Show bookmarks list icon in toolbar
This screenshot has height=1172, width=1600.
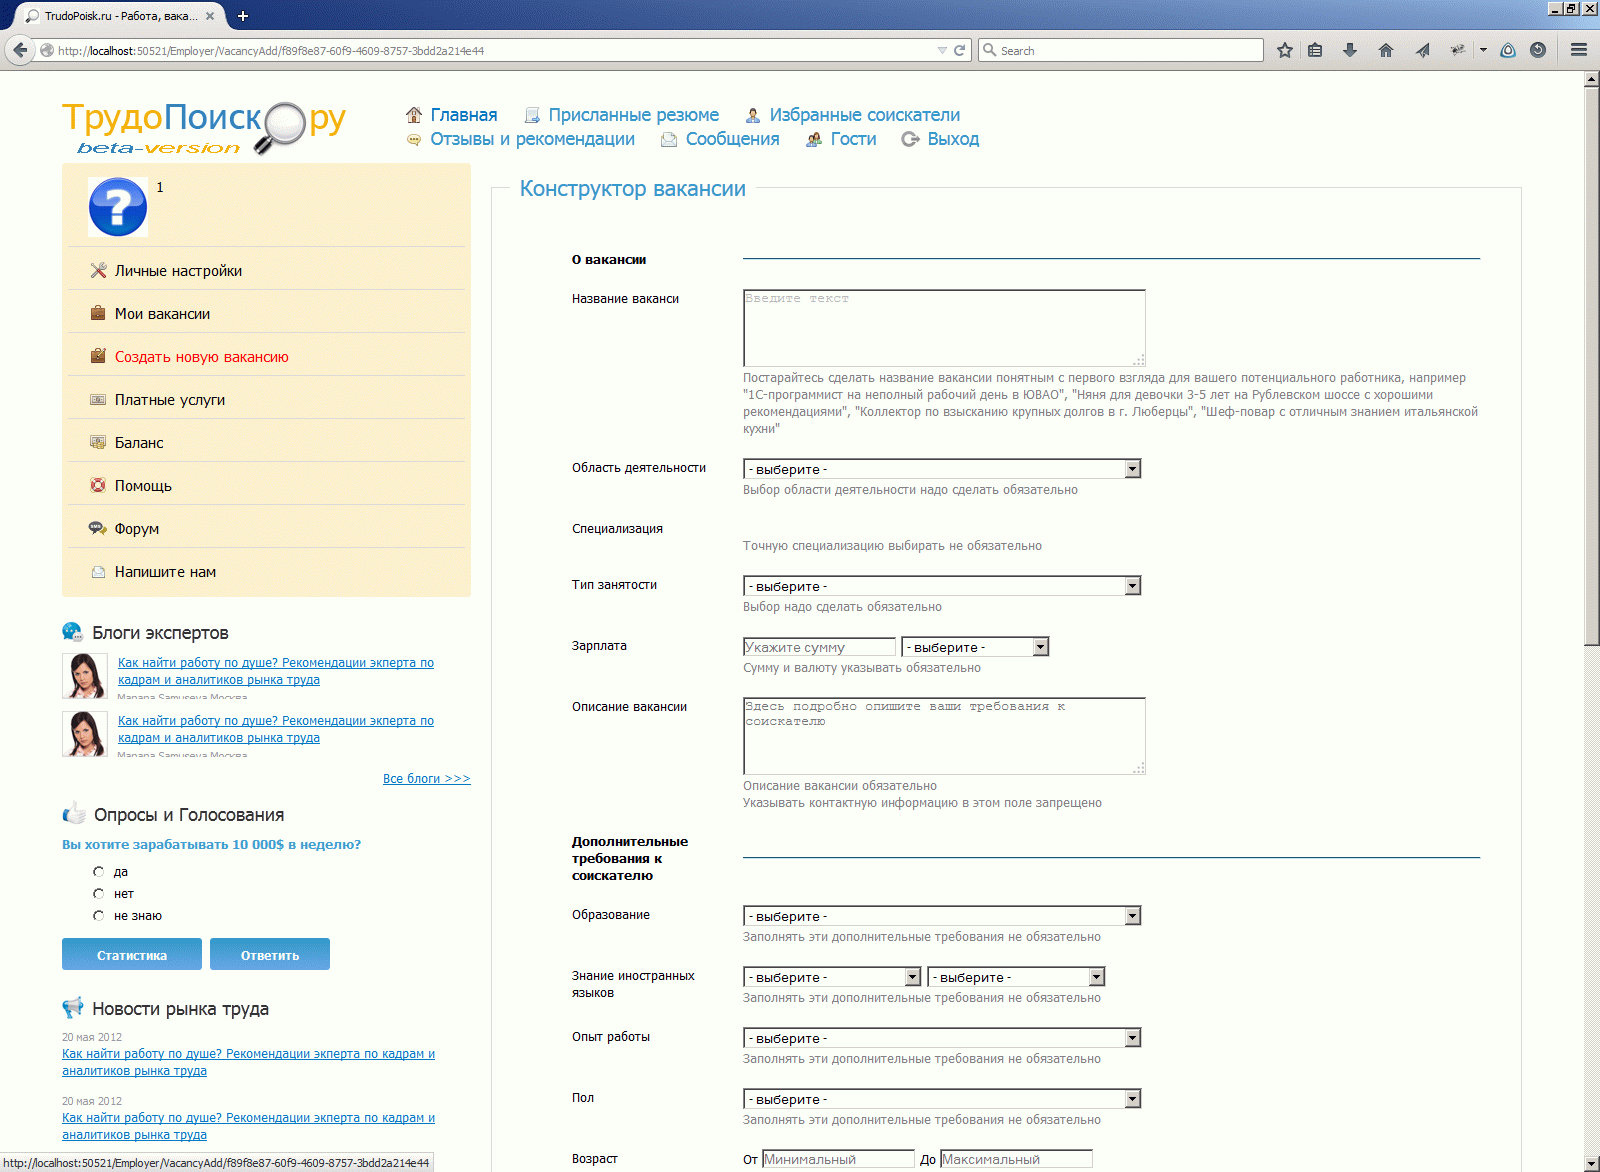[1315, 50]
